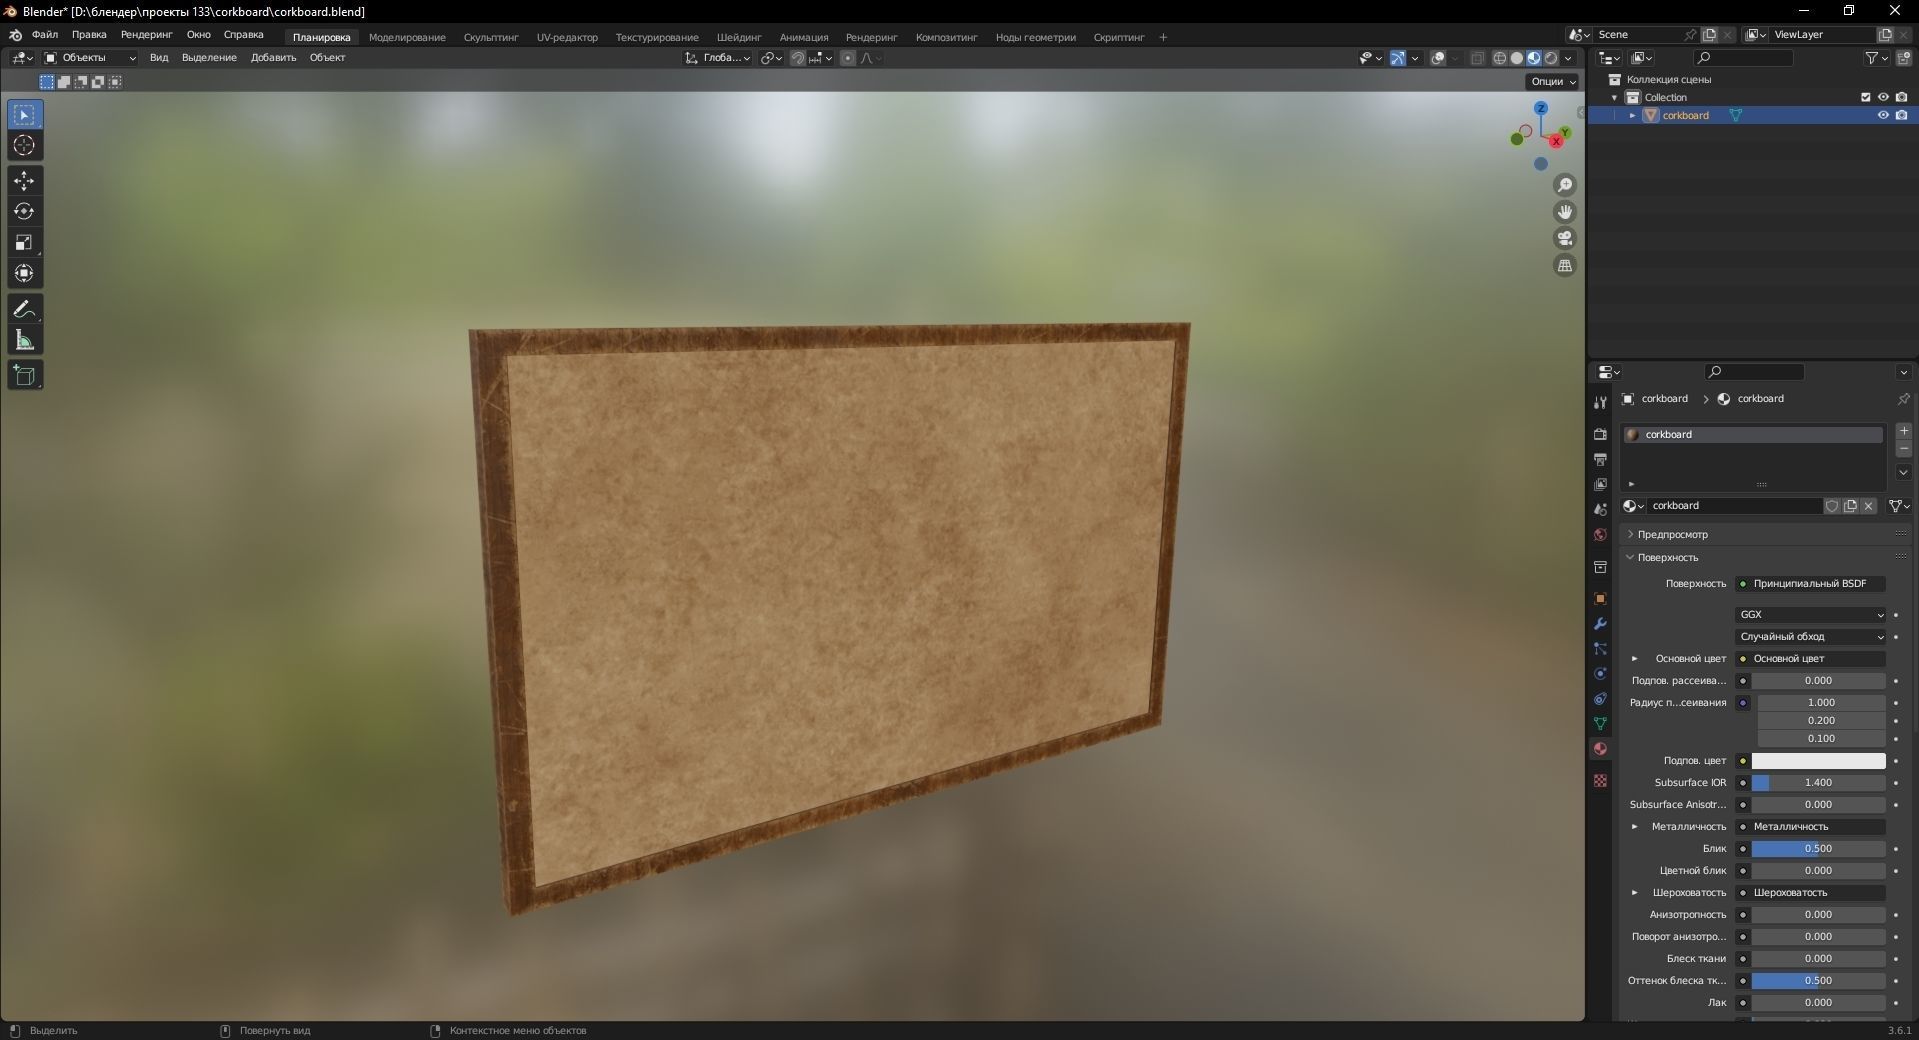Open the Modifiers wrench tab

pyautogui.click(x=1600, y=623)
